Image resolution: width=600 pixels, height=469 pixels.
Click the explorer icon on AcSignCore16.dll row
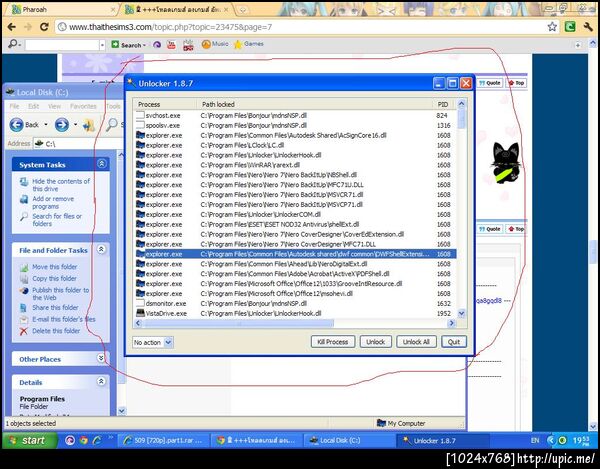coord(140,135)
